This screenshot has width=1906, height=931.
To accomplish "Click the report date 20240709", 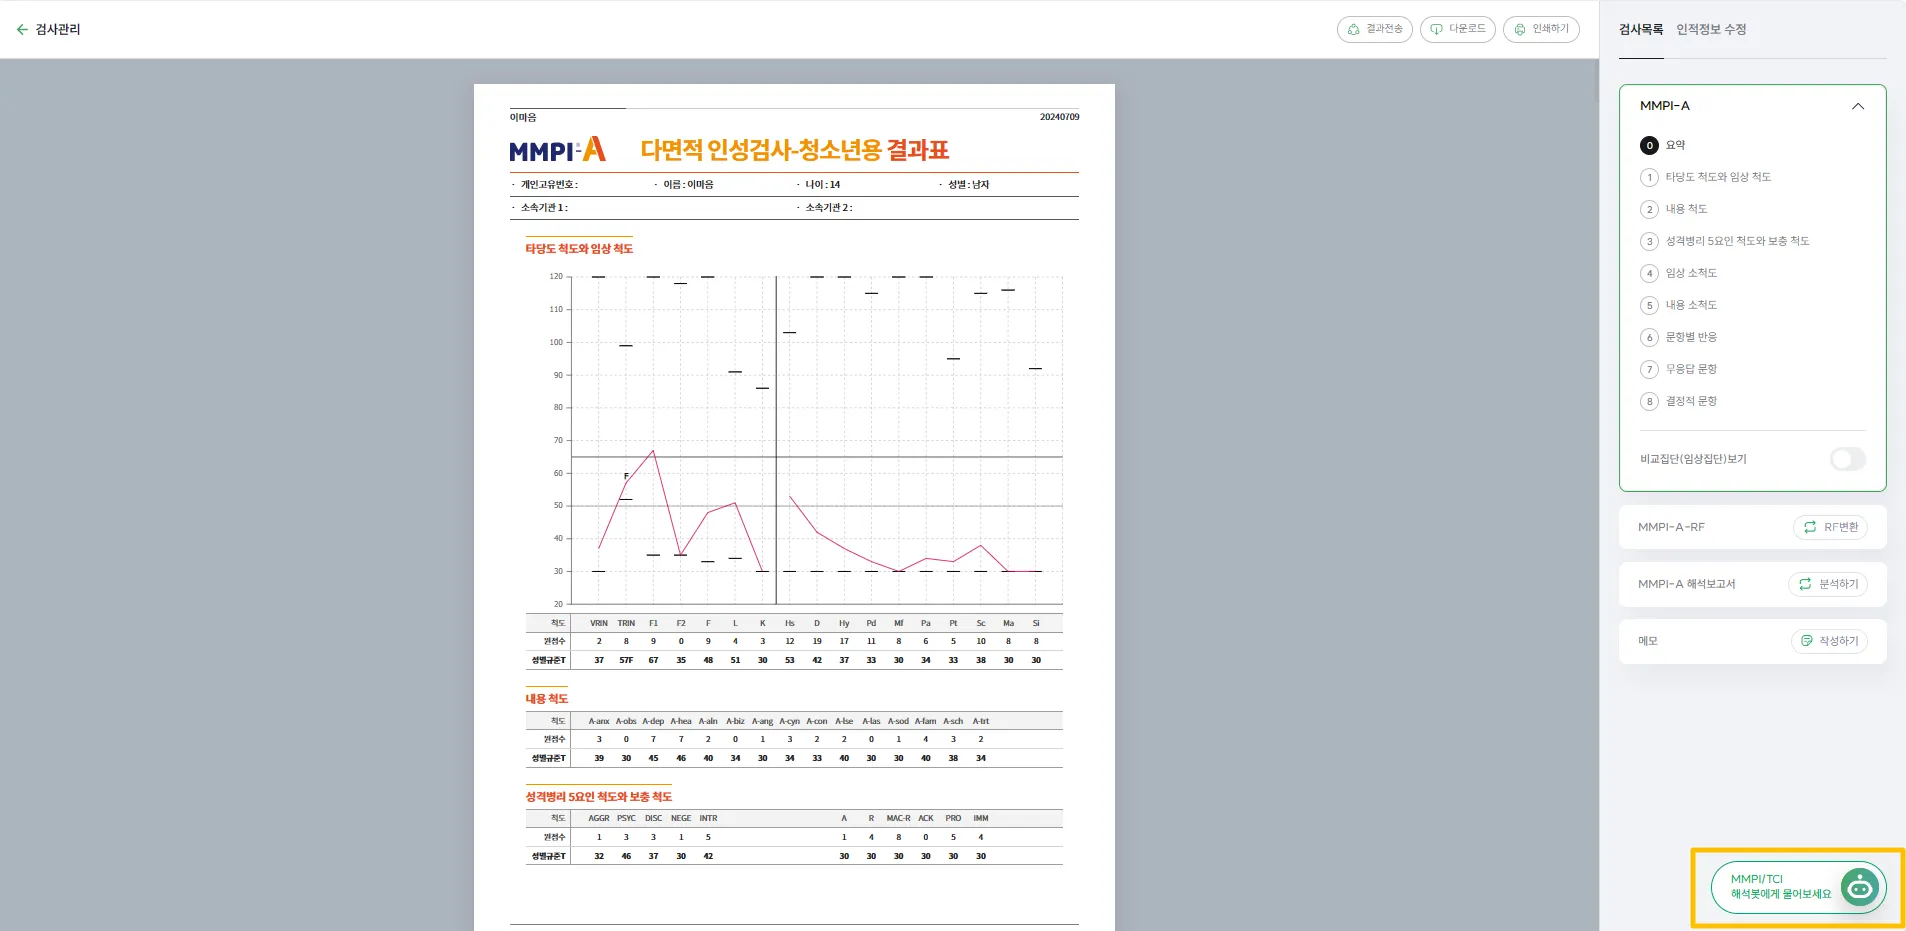I will tap(1059, 117).
